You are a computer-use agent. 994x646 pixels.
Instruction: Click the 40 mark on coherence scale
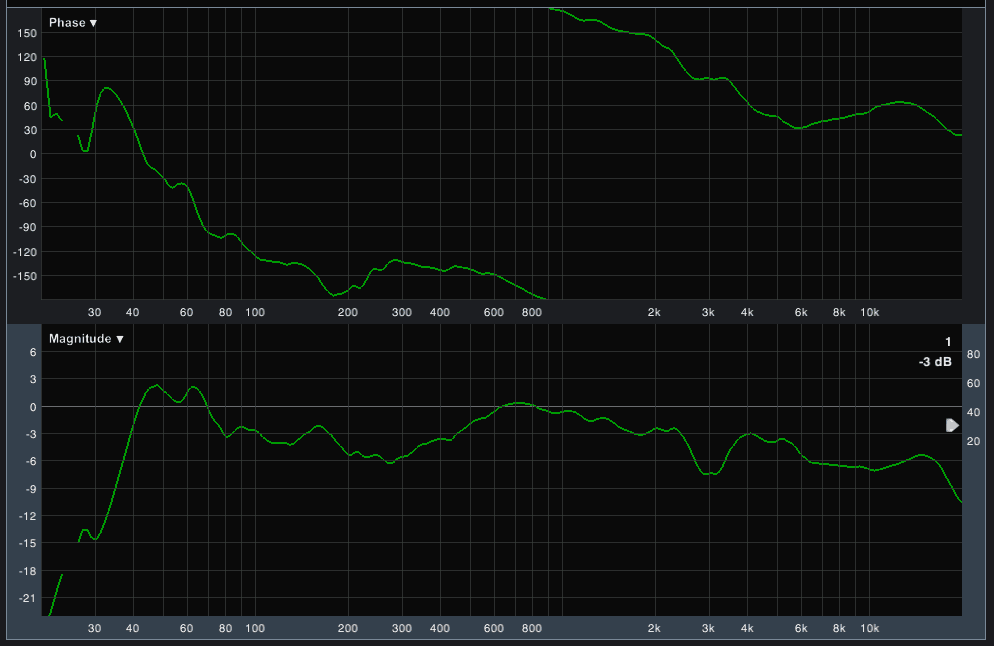pos(973,412)
